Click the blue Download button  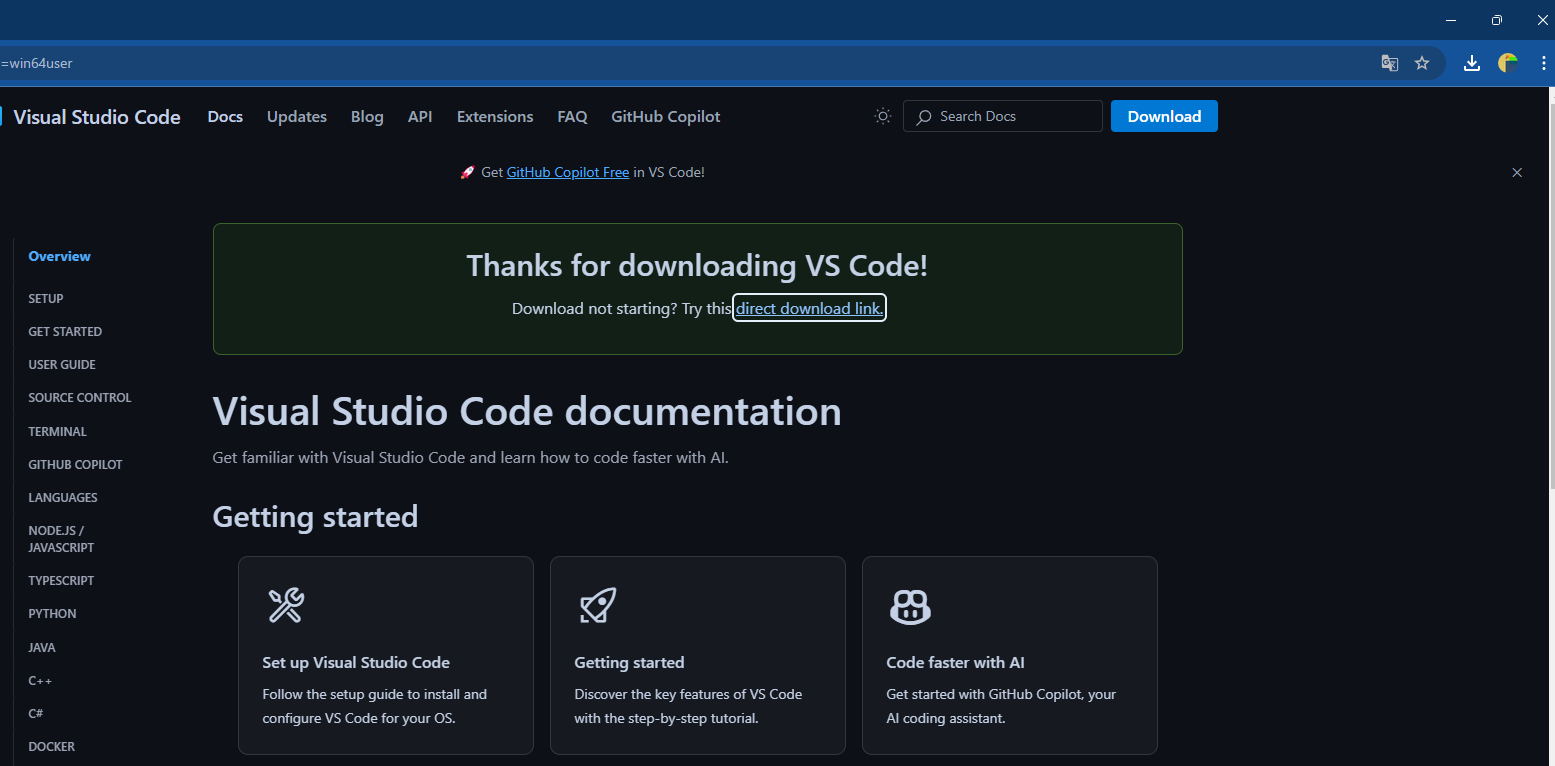coord(1164,116)
